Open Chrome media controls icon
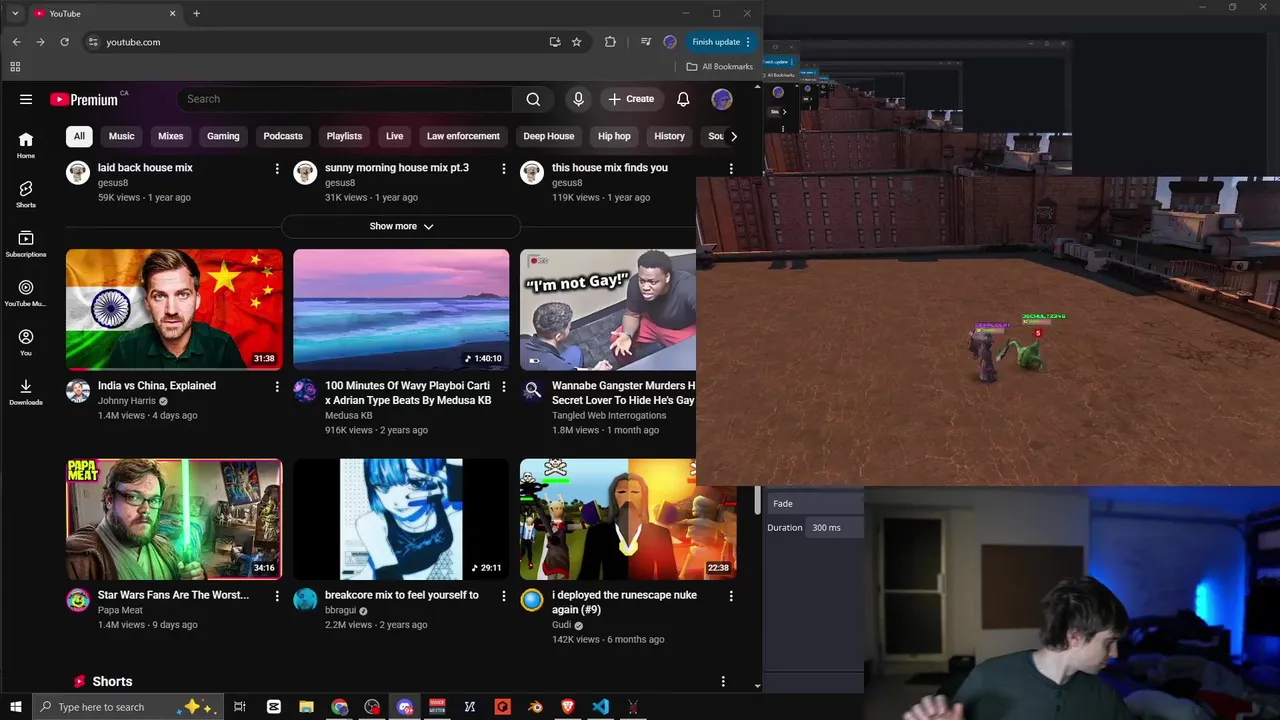 click(x=646, y=42)
